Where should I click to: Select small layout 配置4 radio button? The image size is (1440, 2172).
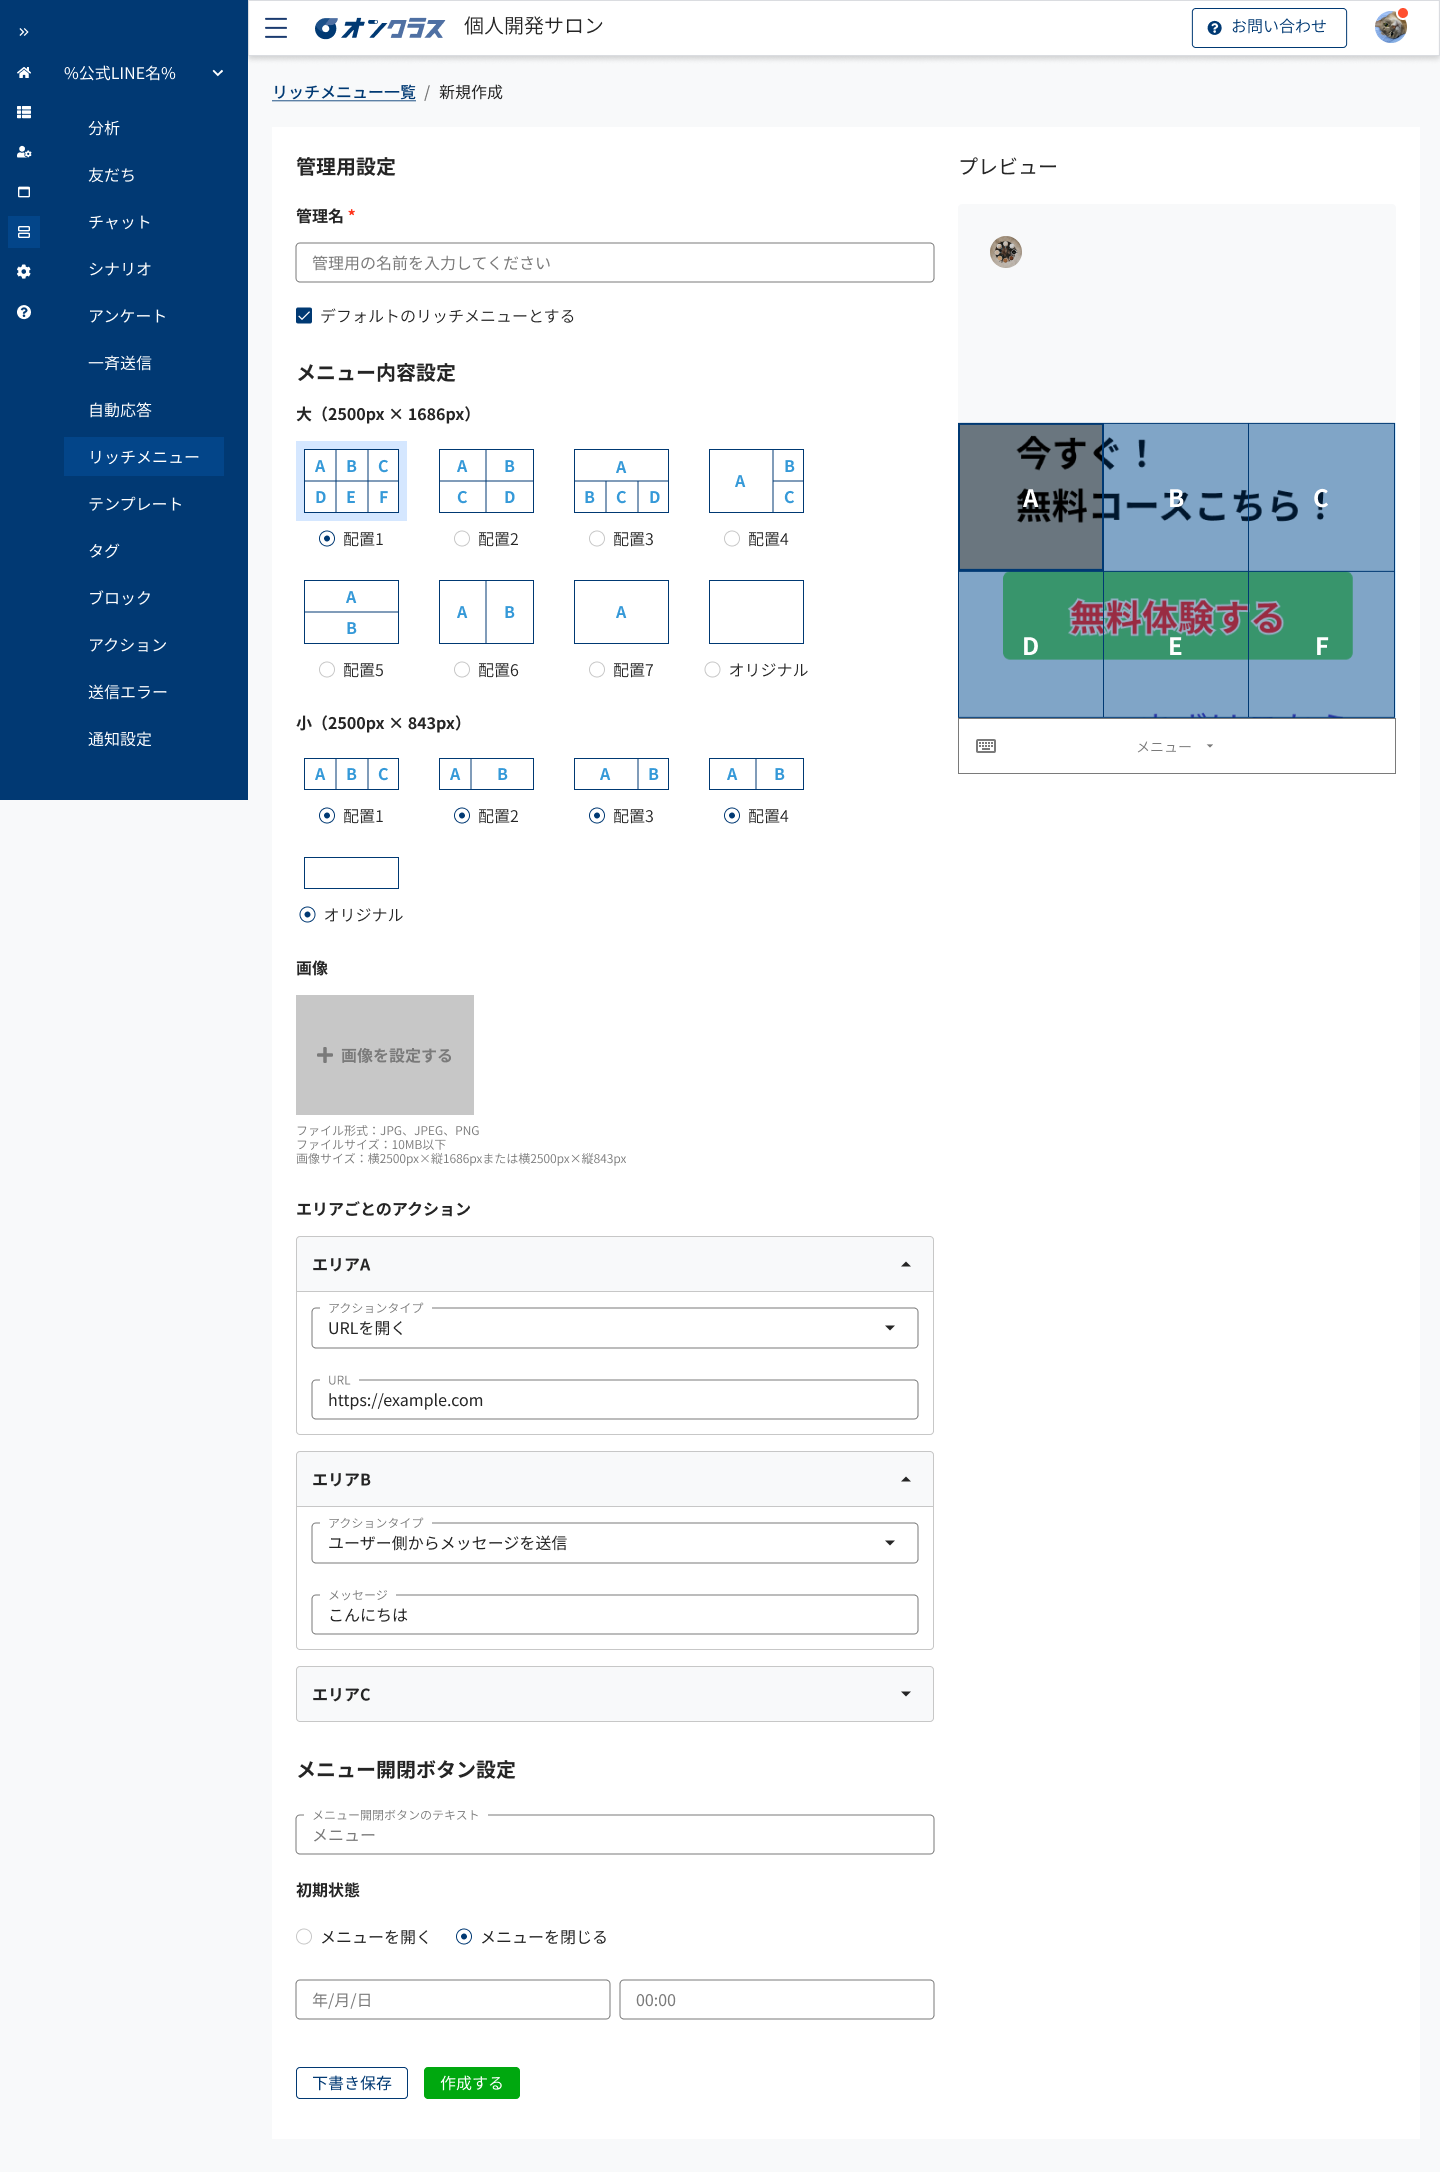tap(732, 816)
